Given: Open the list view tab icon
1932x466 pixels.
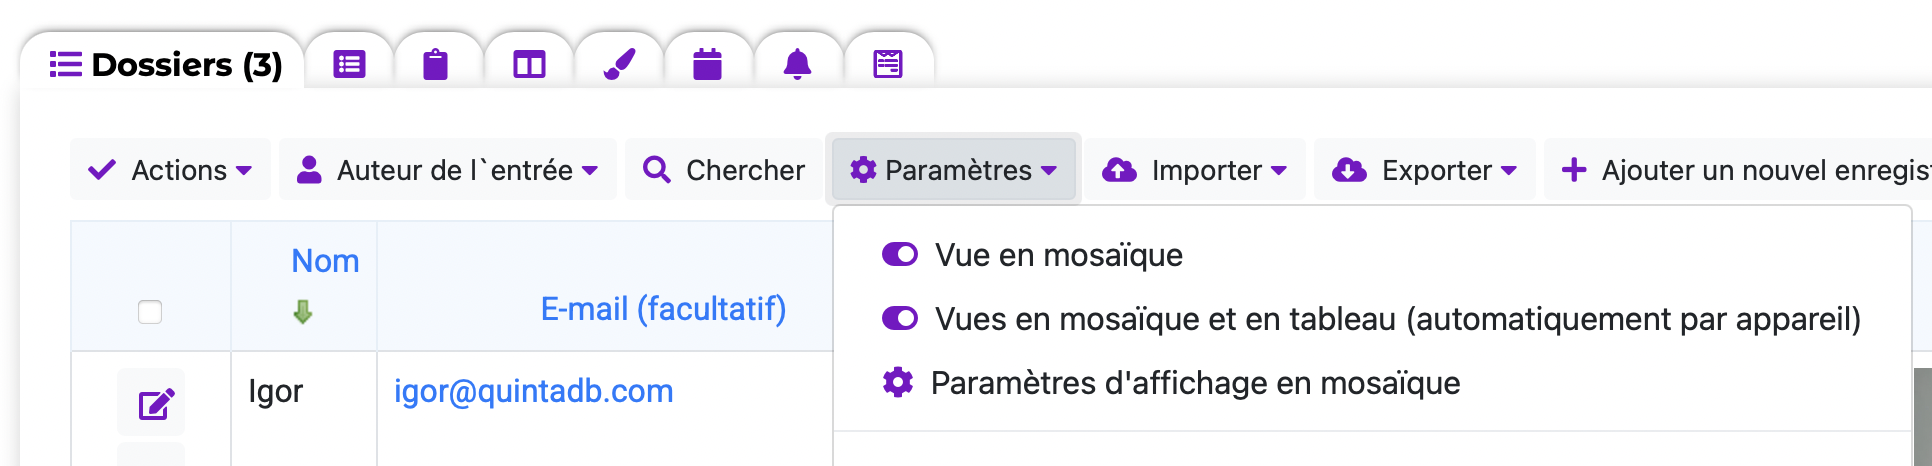Looking at the screenshot, I should point(349,65).
